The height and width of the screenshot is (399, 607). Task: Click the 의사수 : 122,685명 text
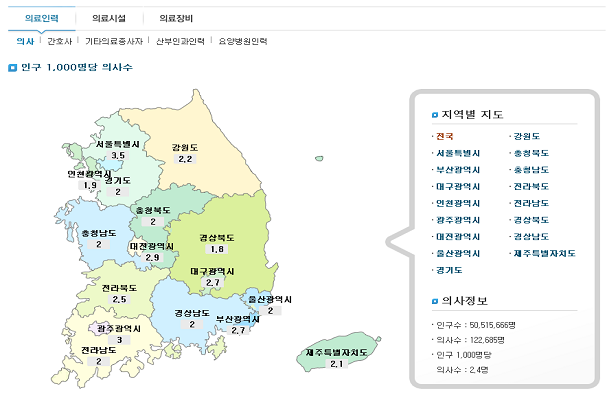tap(470, 340)
